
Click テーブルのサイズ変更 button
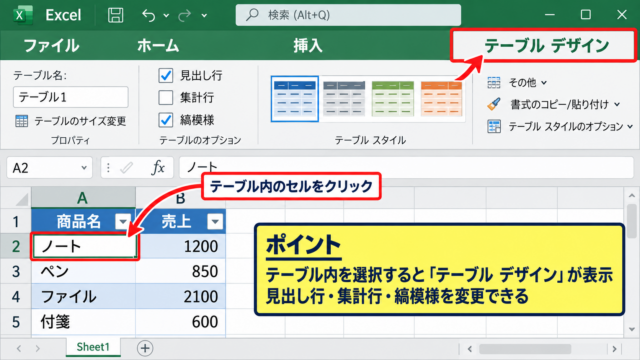pos(70,121)
